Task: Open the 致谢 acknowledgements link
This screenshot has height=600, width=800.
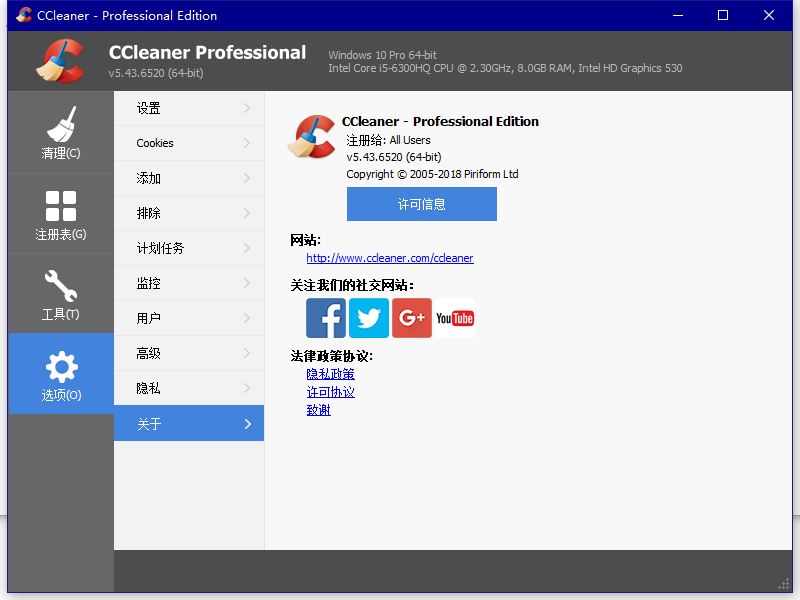Action: (319, 410)
